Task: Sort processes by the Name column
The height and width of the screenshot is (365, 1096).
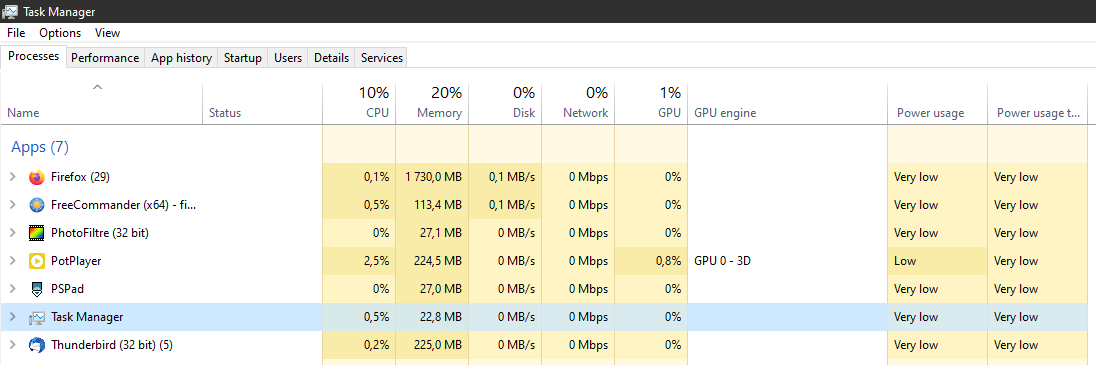Action: 102,103
